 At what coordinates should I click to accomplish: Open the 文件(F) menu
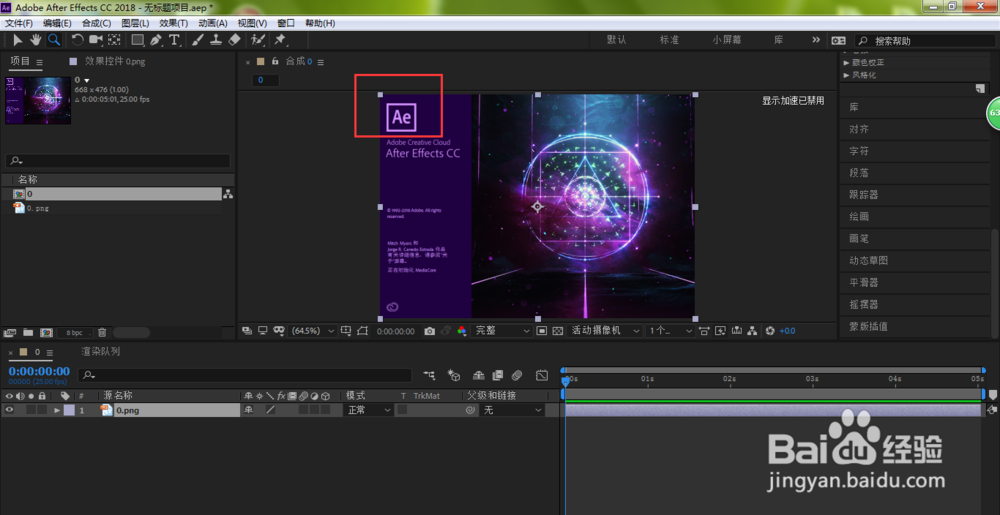coord(18,23)
